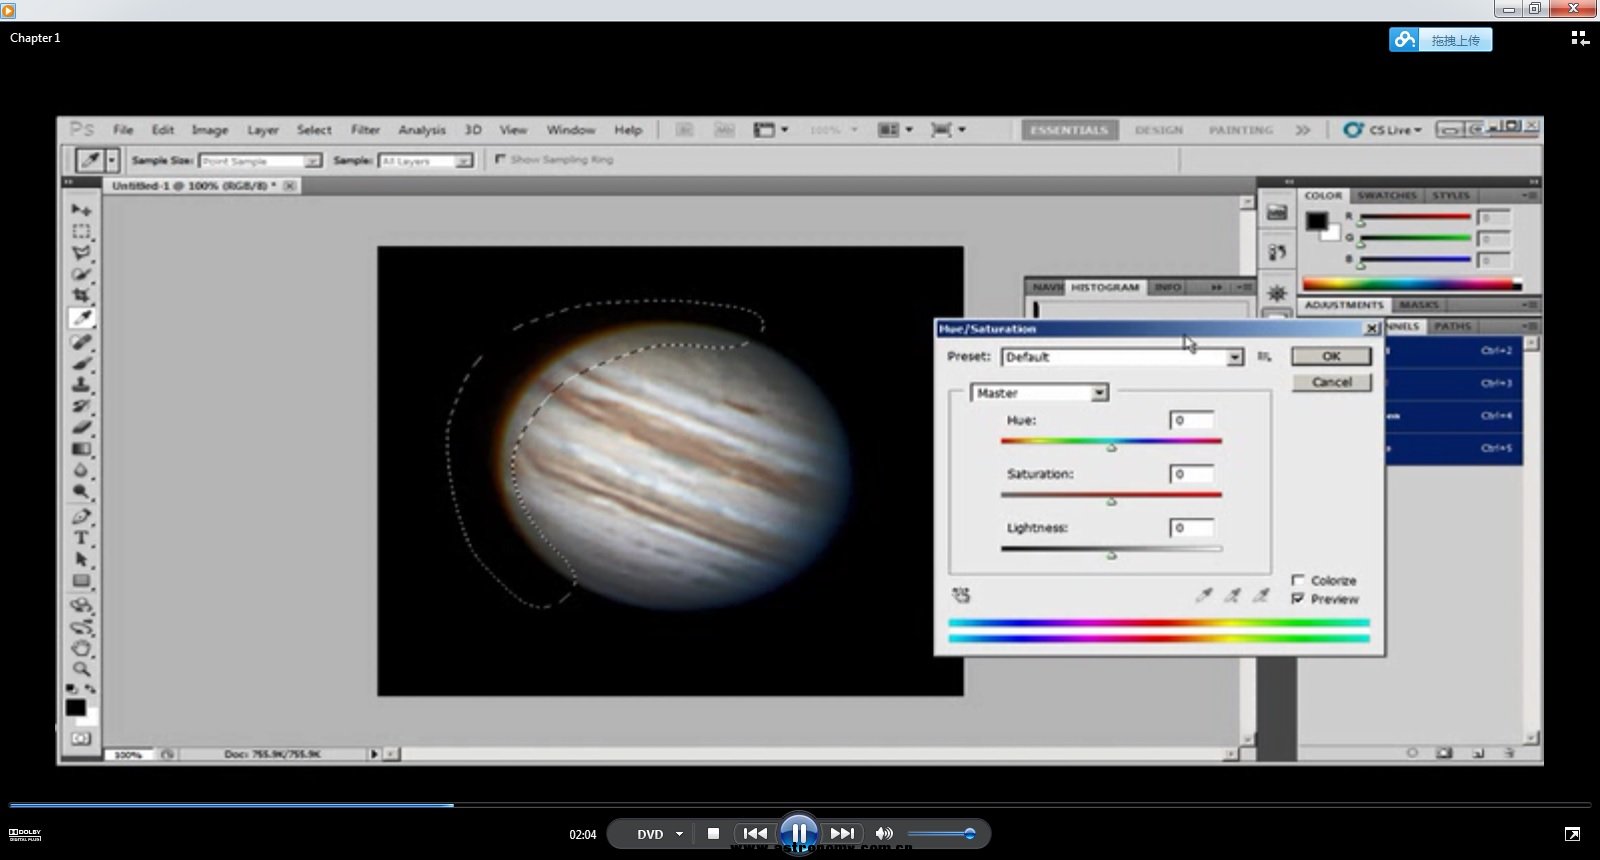The image size is (1600, 860).
Task: Choose the Lasso tool
Action: pyautogui.click(x=81, y=252)
